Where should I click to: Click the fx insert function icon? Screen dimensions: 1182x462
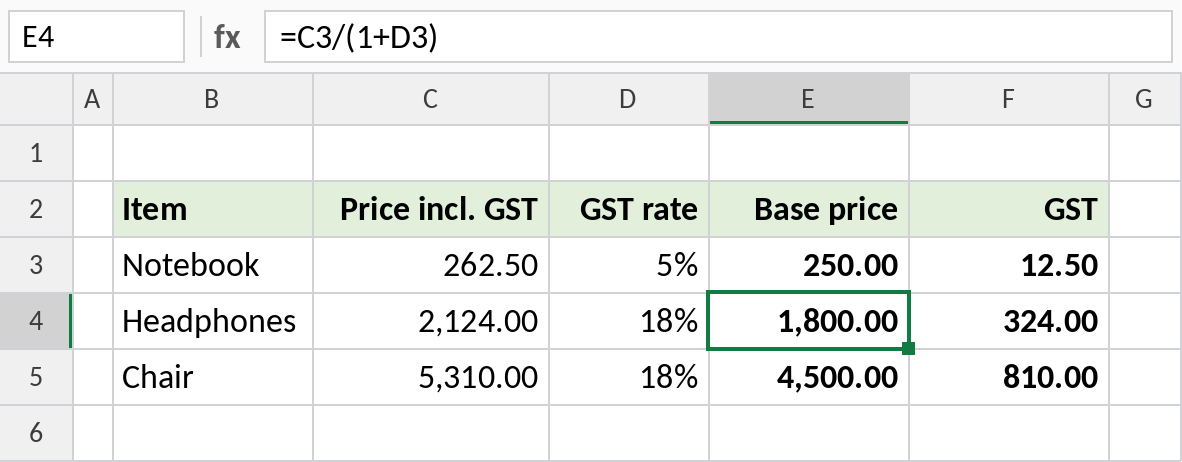227,37
